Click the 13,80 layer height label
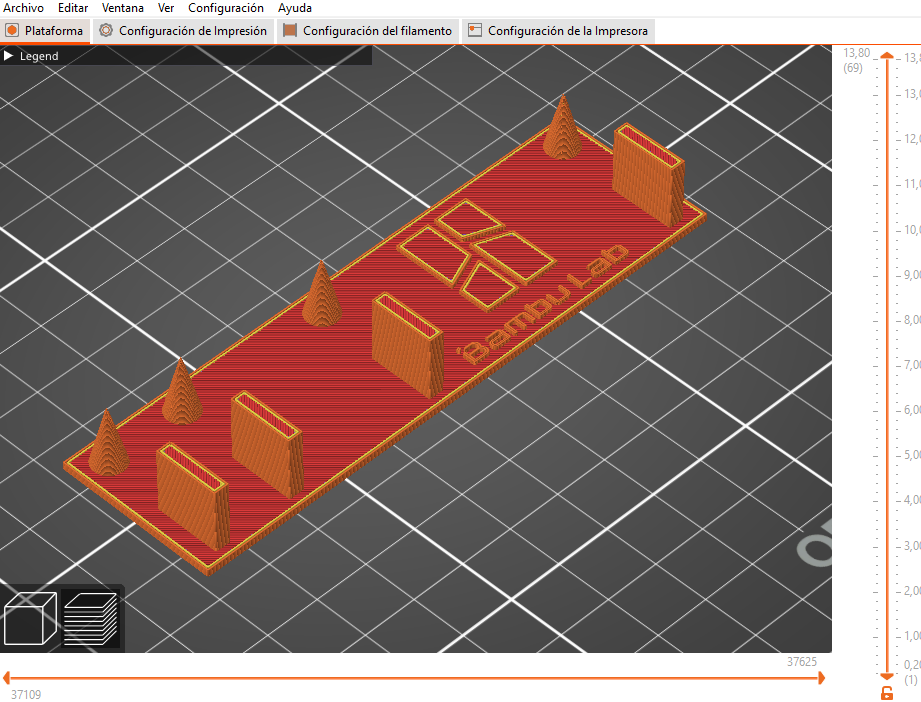The image size is (921, 702). pos(856,53)
